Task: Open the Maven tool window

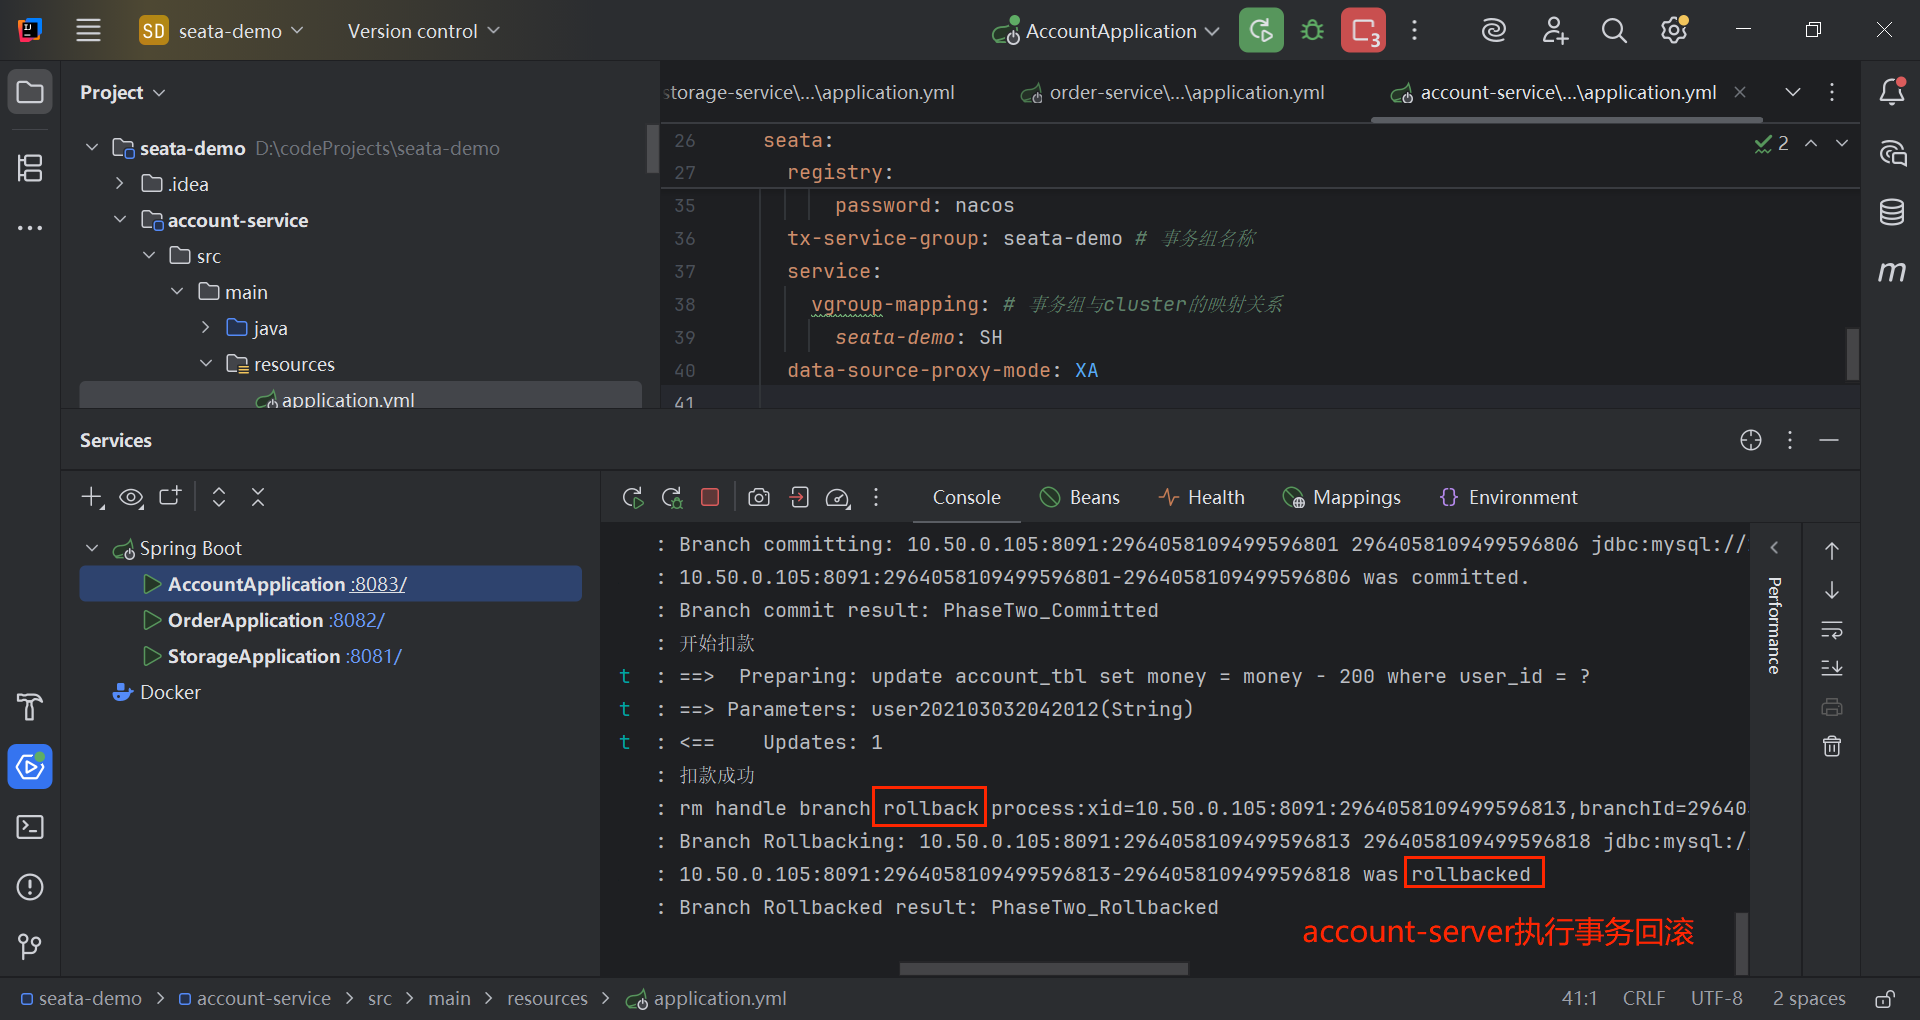Action: tap(1892, 271)
